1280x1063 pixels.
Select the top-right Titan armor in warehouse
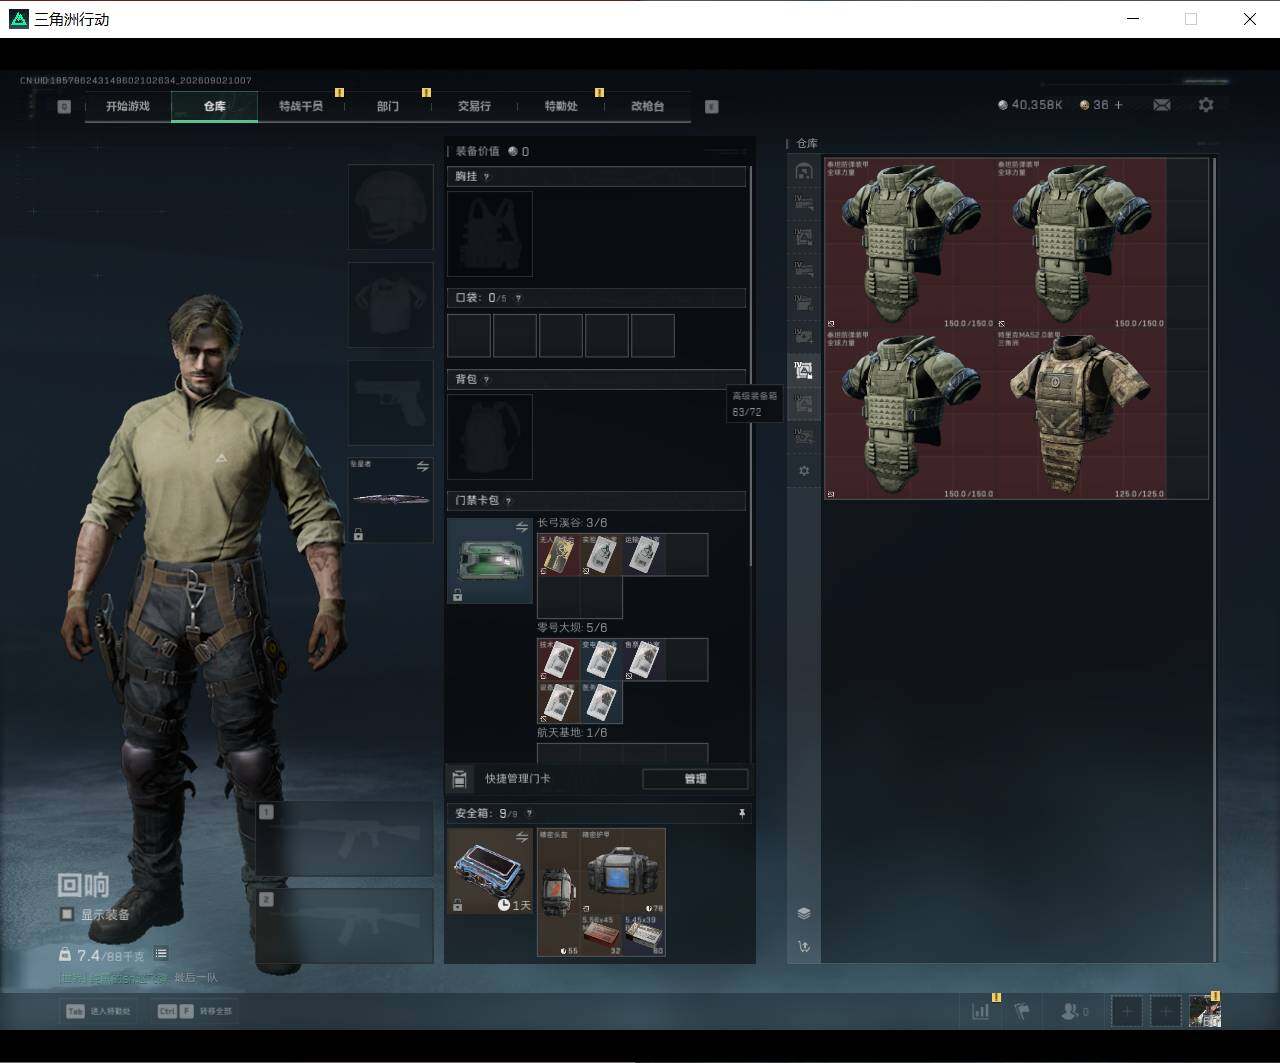tap(1081, 243)
